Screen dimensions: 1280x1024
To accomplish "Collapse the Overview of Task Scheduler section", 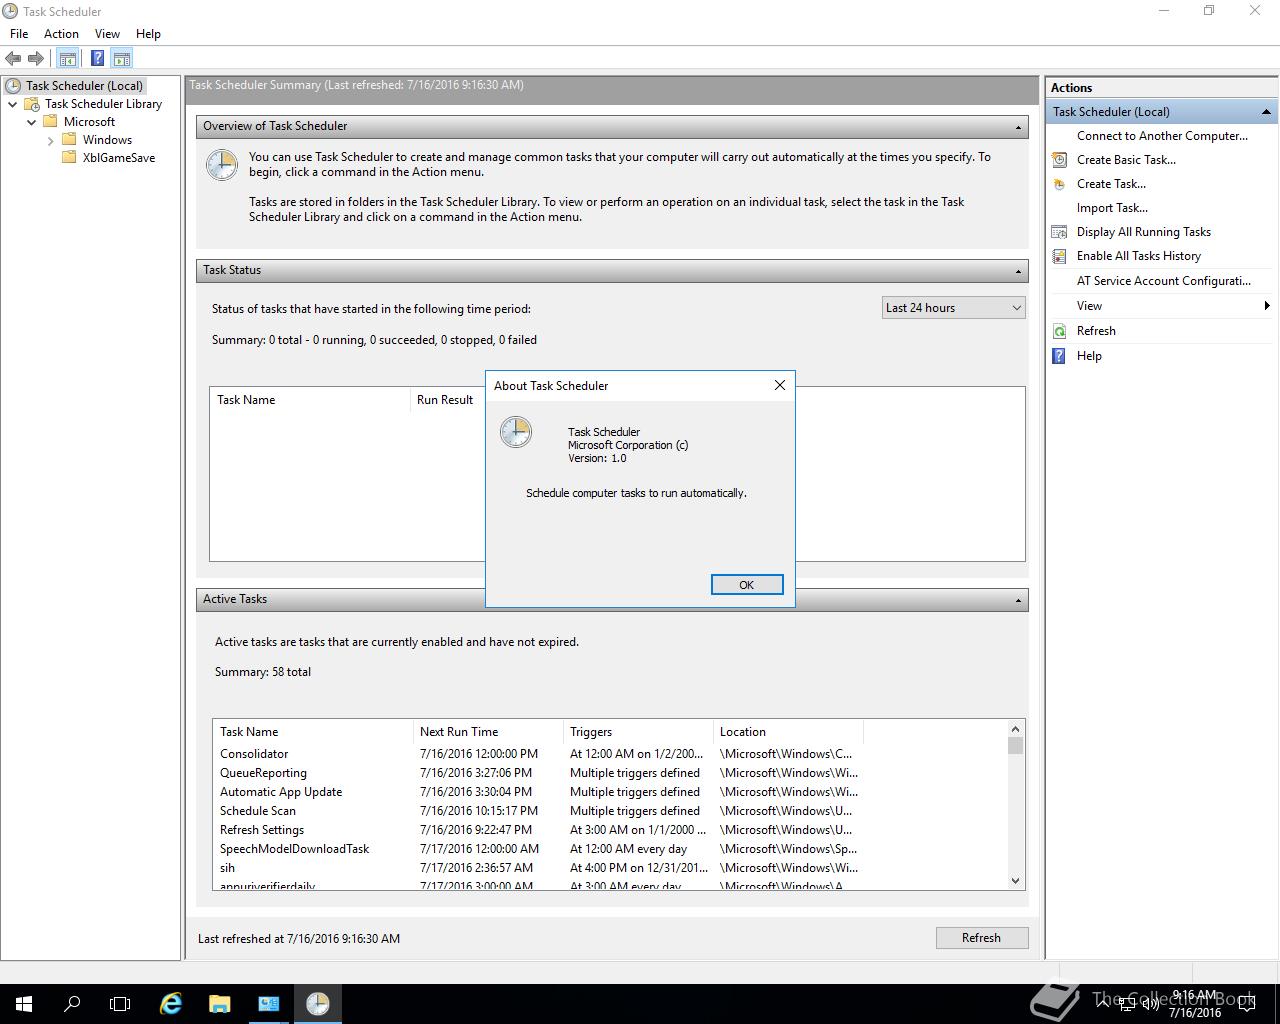I will [x=1018, y=127].
